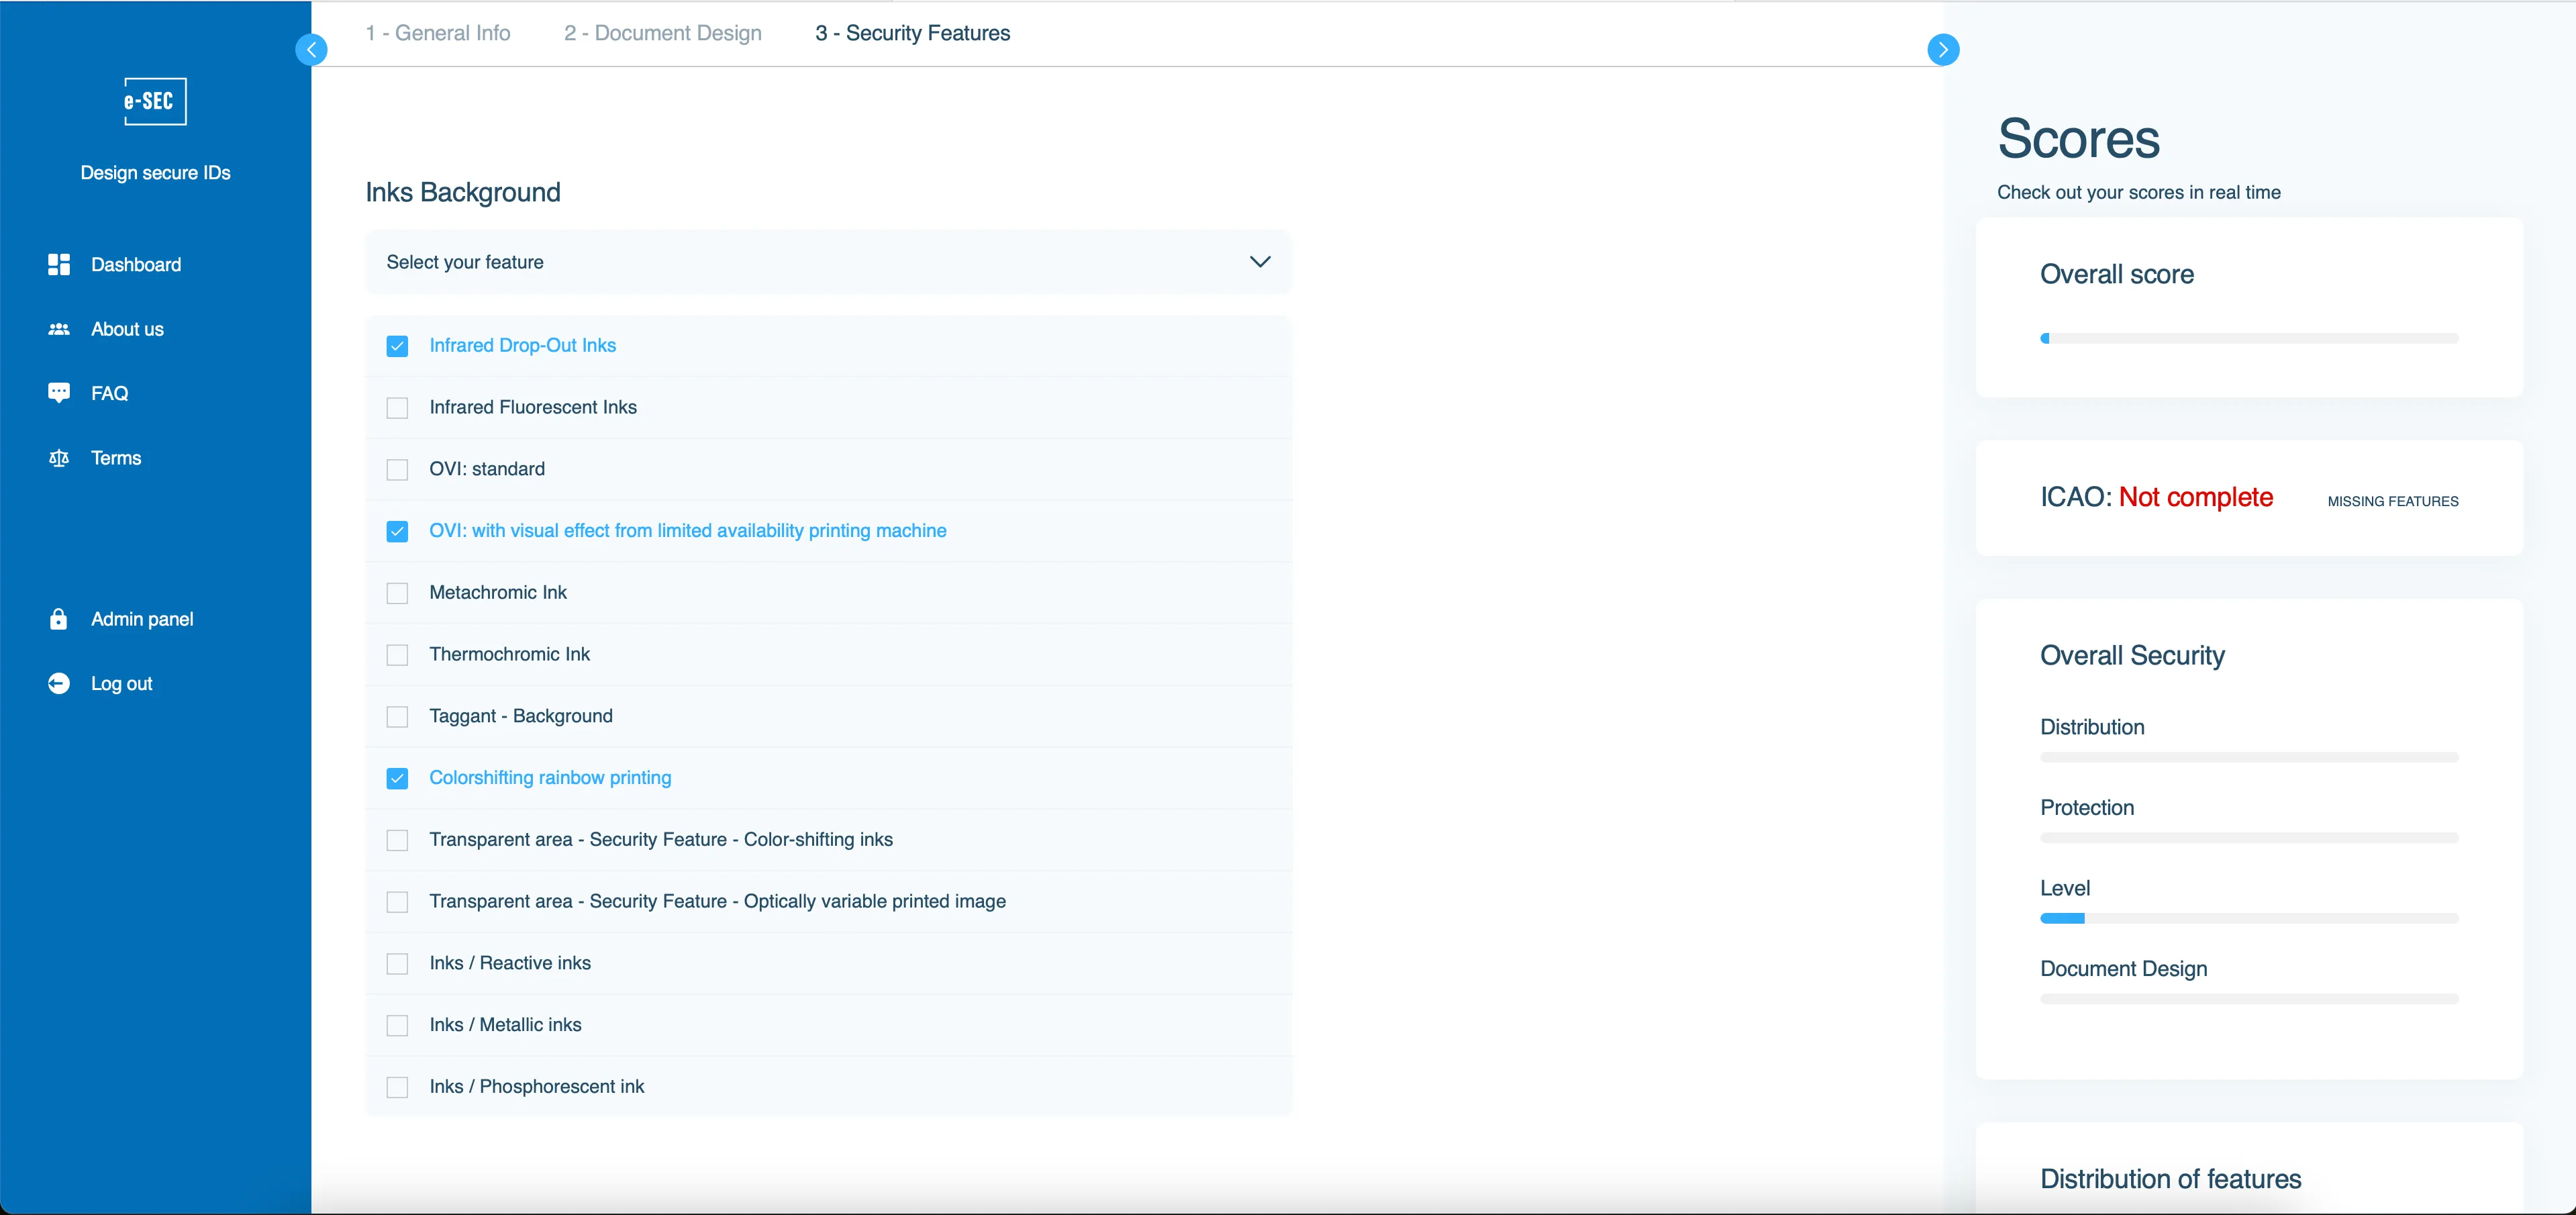View MISSING FEATURES for ICAO
Image resolution: width=2576 pixels, height=1215 pixels.
[2392, 501]
